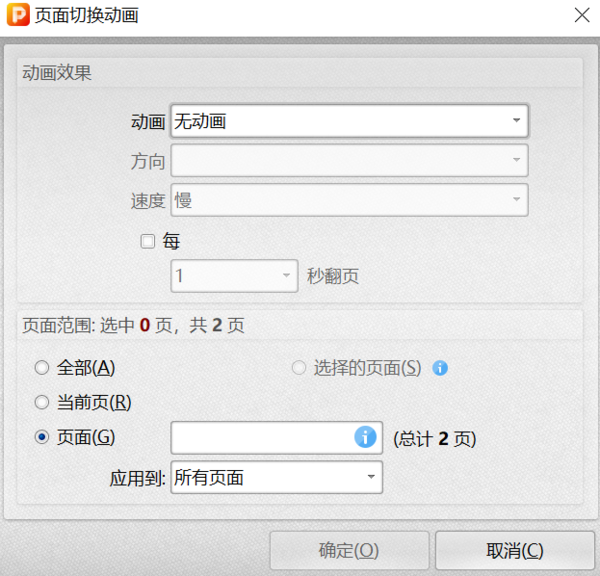The height and width of the screenshot is (576, 600).
Task: Open the 速度 dropdown showing 慢
Action: click(349, 200)
